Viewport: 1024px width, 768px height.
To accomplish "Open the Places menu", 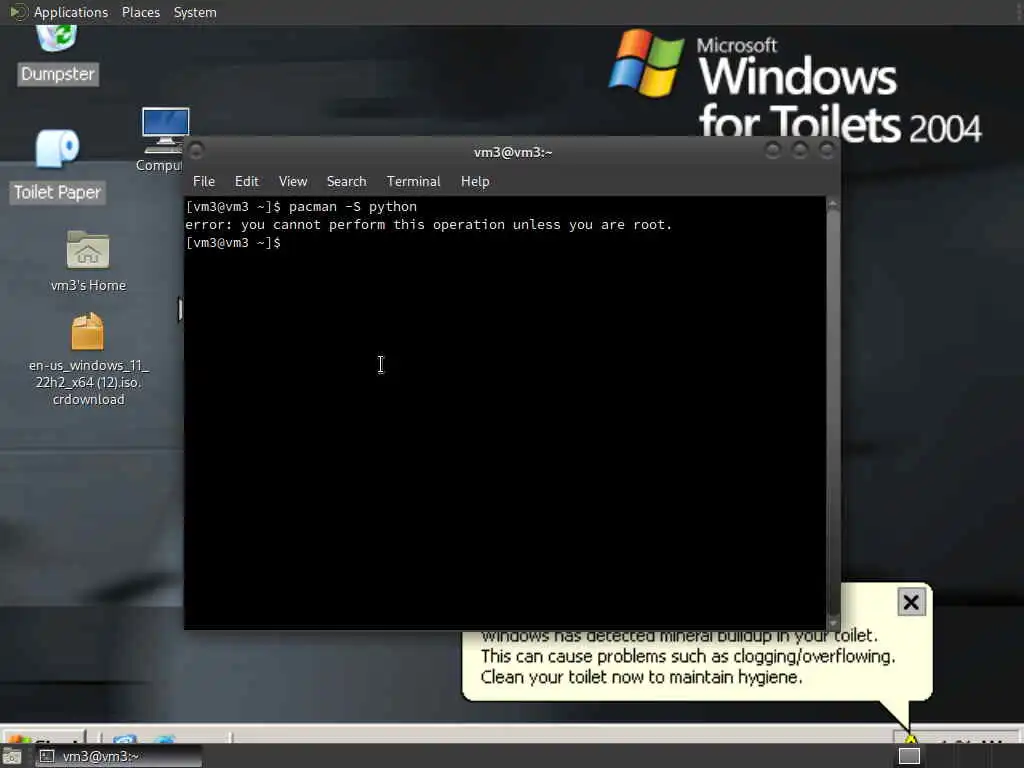I will point(140,12).
